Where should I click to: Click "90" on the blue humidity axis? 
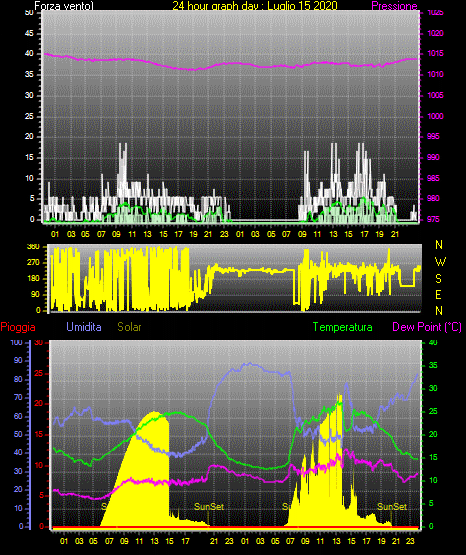[18, 360]
